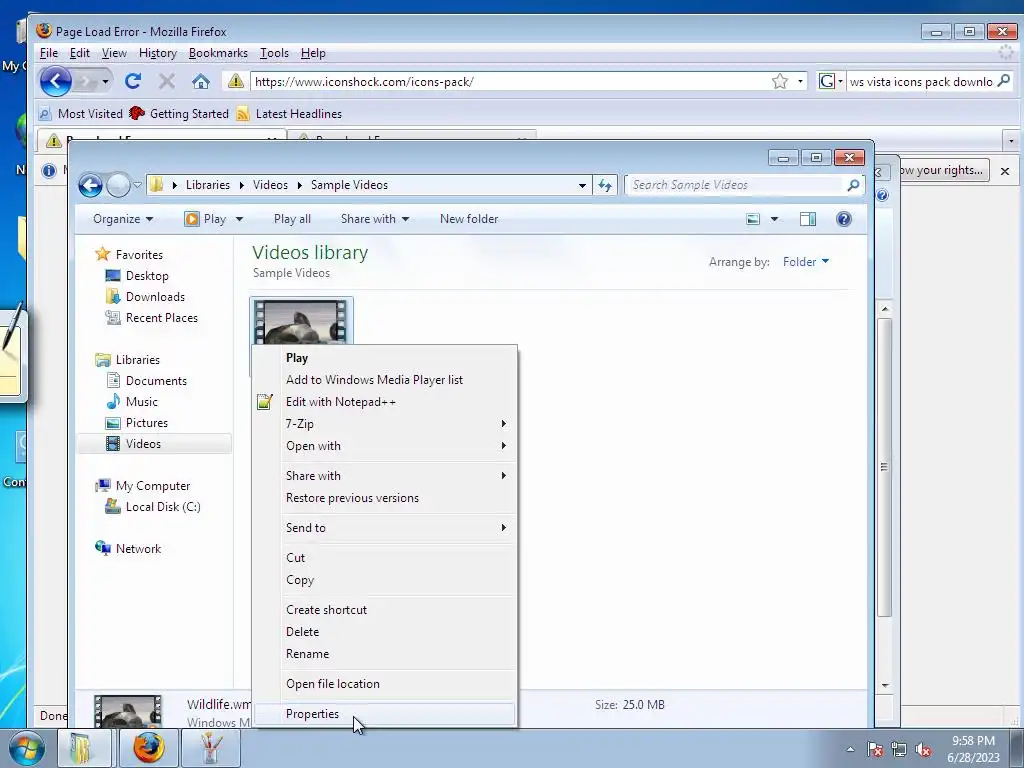
Task: Click Play all toolbar button
Action: point(292,219)
